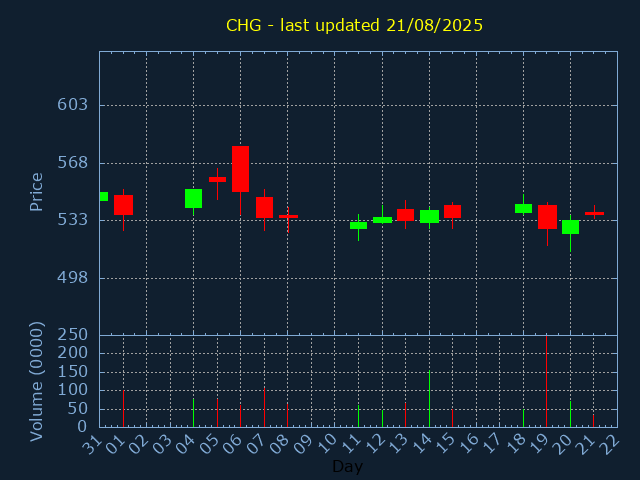Viewport: 640px width, 480px height.
Task: Select the red candlestick on day 19
Action: (547, 217)
